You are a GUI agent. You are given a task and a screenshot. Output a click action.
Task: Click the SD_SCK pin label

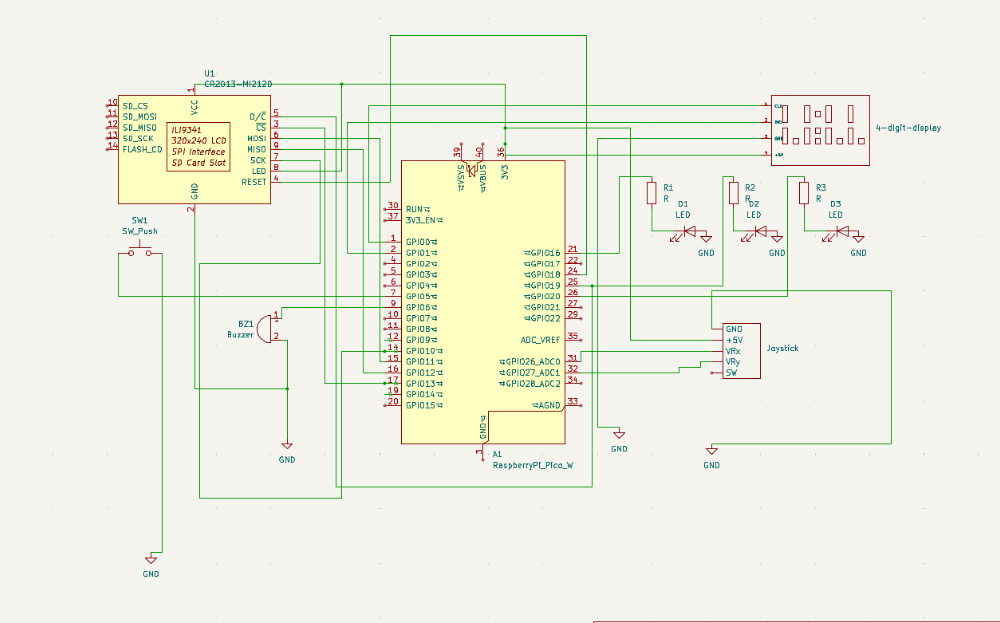(138, 138)
